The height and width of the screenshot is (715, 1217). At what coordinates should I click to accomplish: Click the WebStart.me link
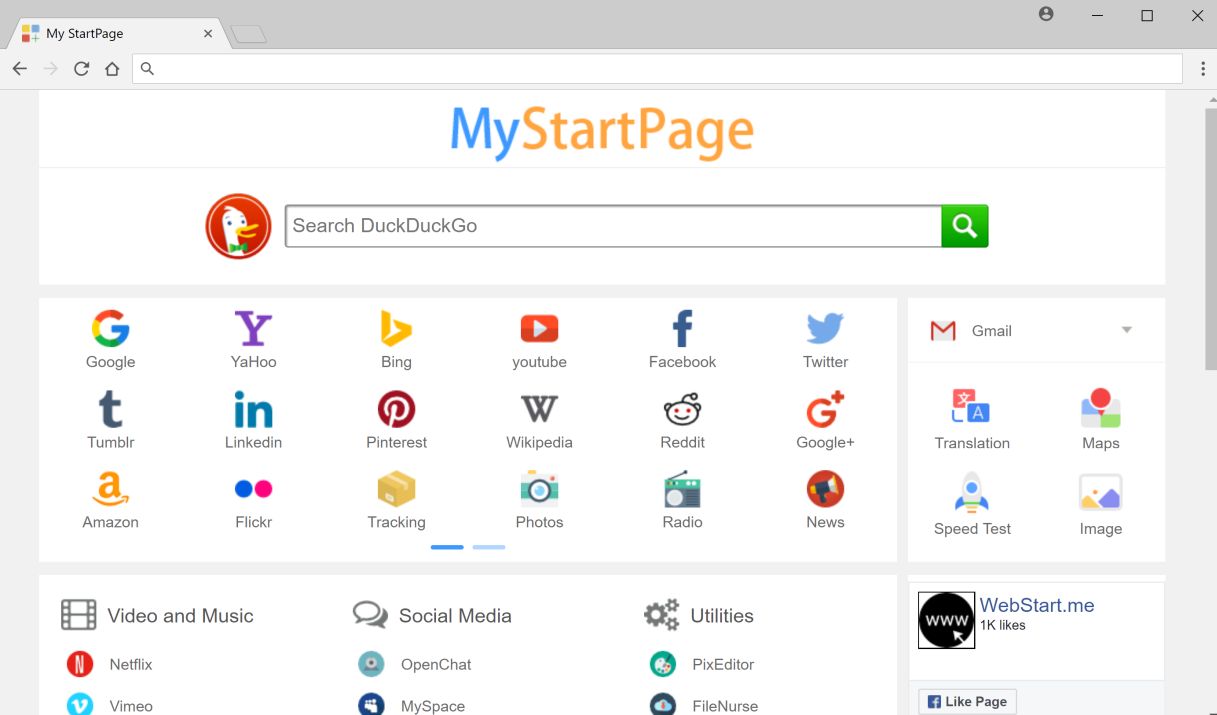[x=1037, y=605]
